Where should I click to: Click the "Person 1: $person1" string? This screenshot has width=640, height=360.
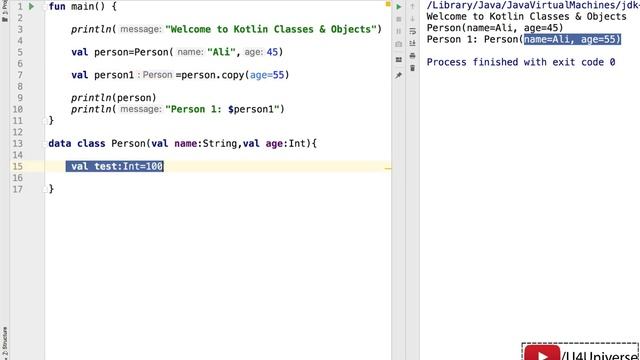point(222,109)
